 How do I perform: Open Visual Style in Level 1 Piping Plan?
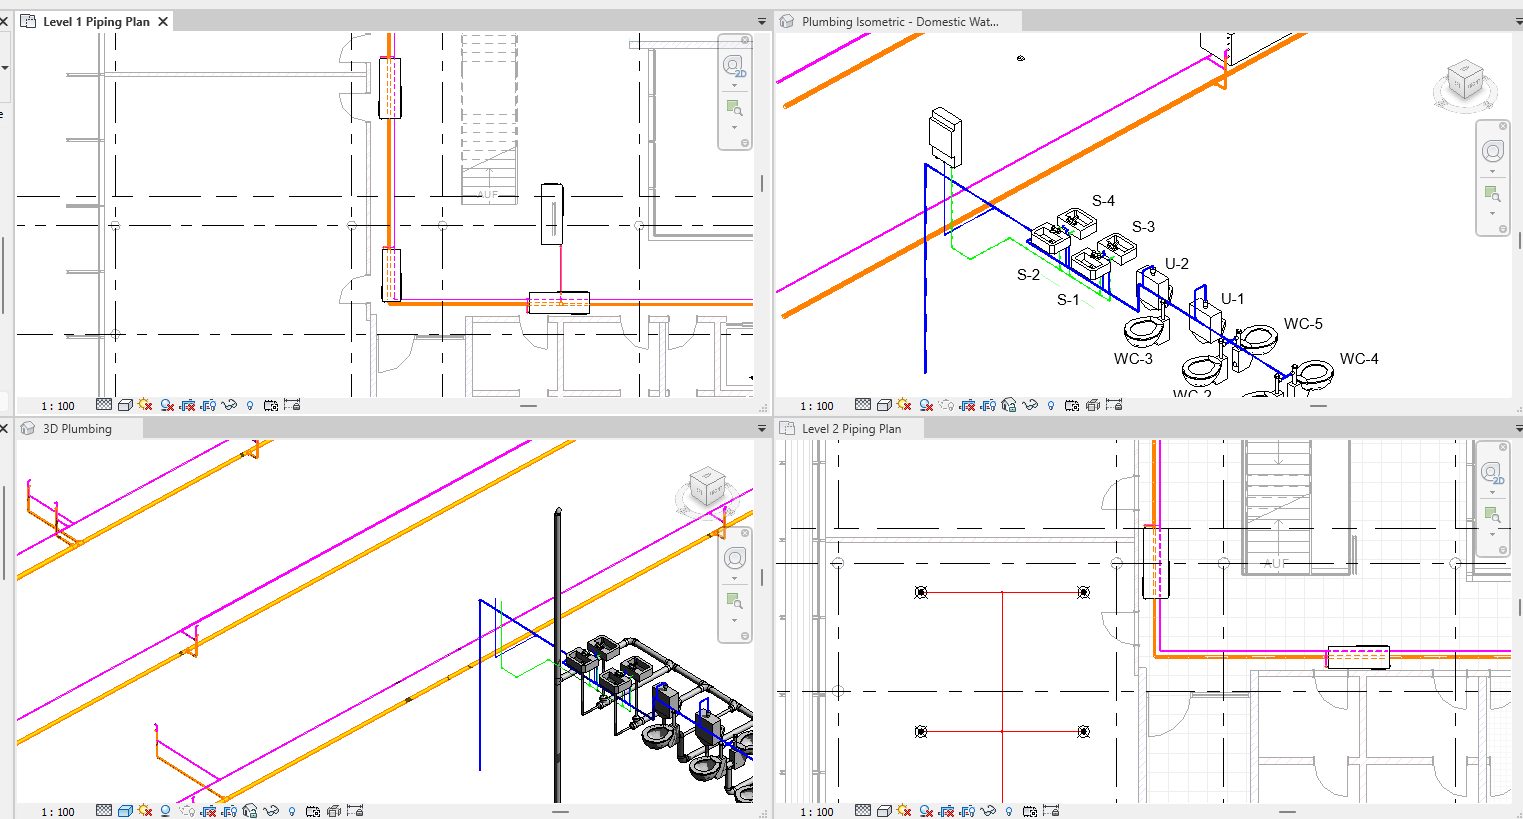click(x=125, y=405)
